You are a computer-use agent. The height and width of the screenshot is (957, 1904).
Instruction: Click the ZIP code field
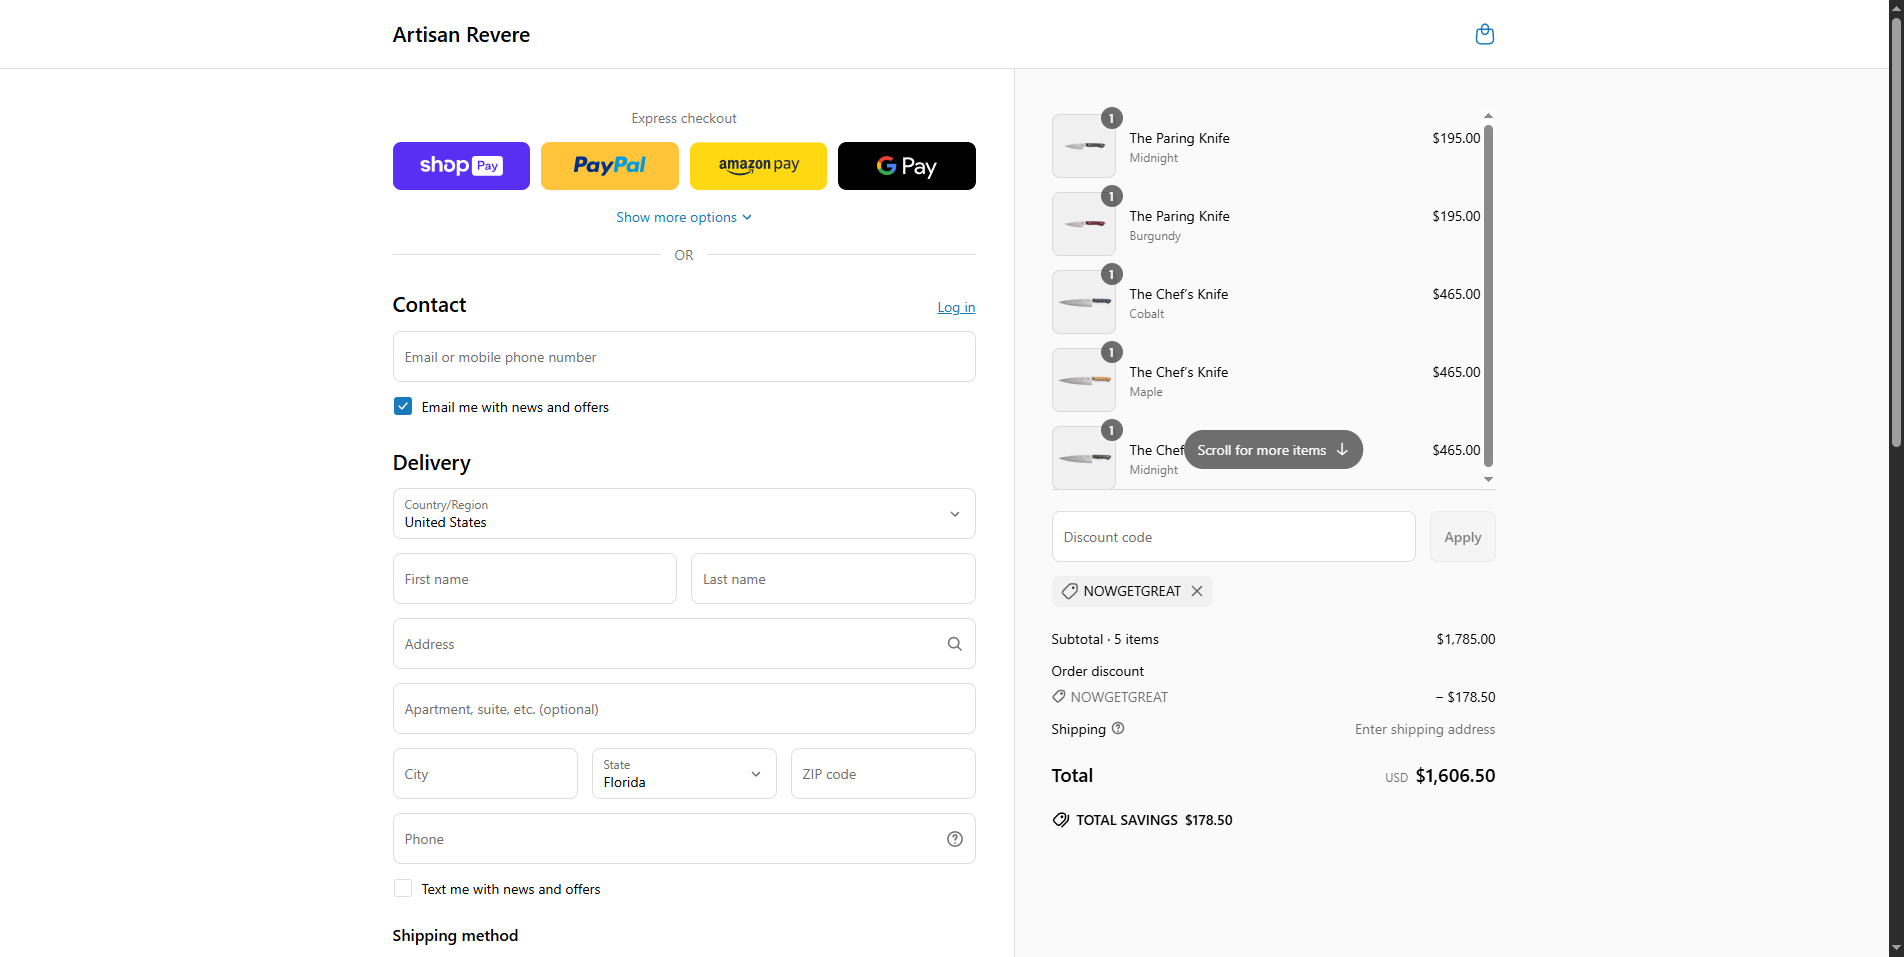[883, 774]
